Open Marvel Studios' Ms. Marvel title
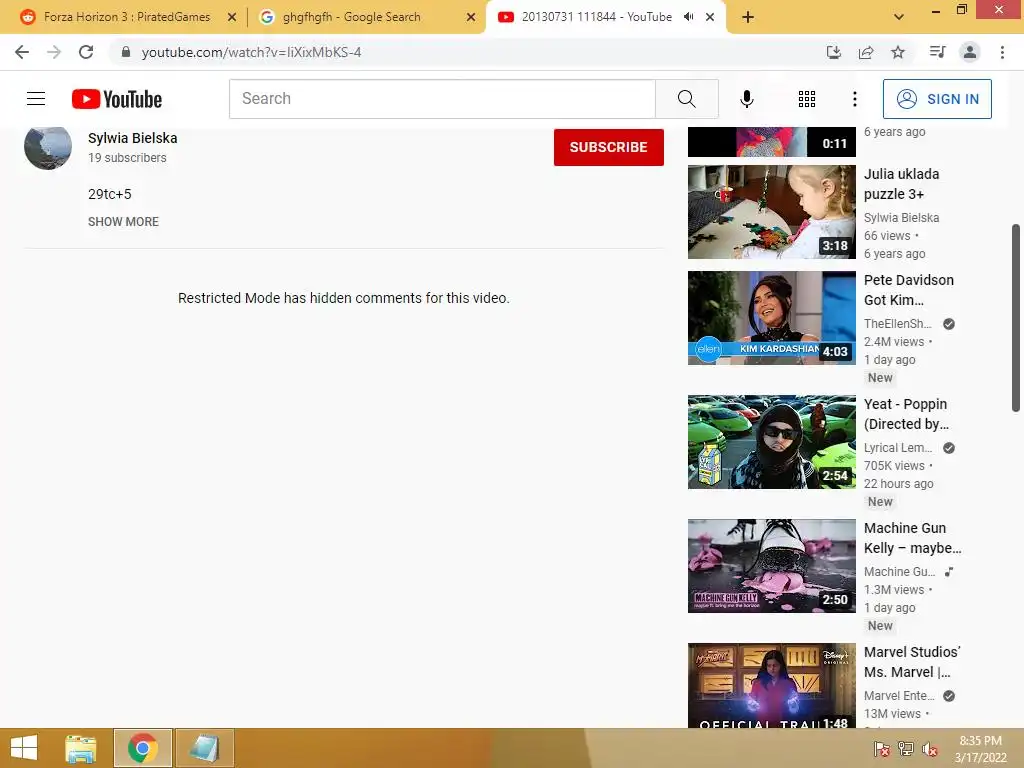Viewport: 1024px width, 768px height. click(912, 662)
